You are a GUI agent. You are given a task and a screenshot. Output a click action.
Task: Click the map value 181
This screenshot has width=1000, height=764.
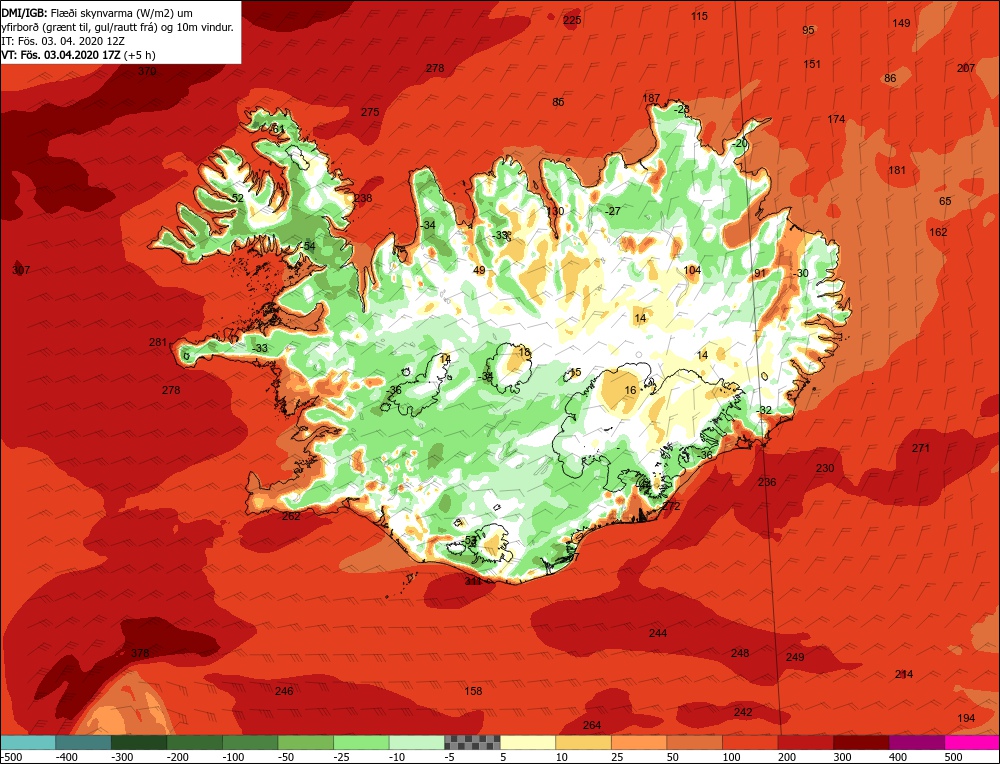[x=897, y=170]
